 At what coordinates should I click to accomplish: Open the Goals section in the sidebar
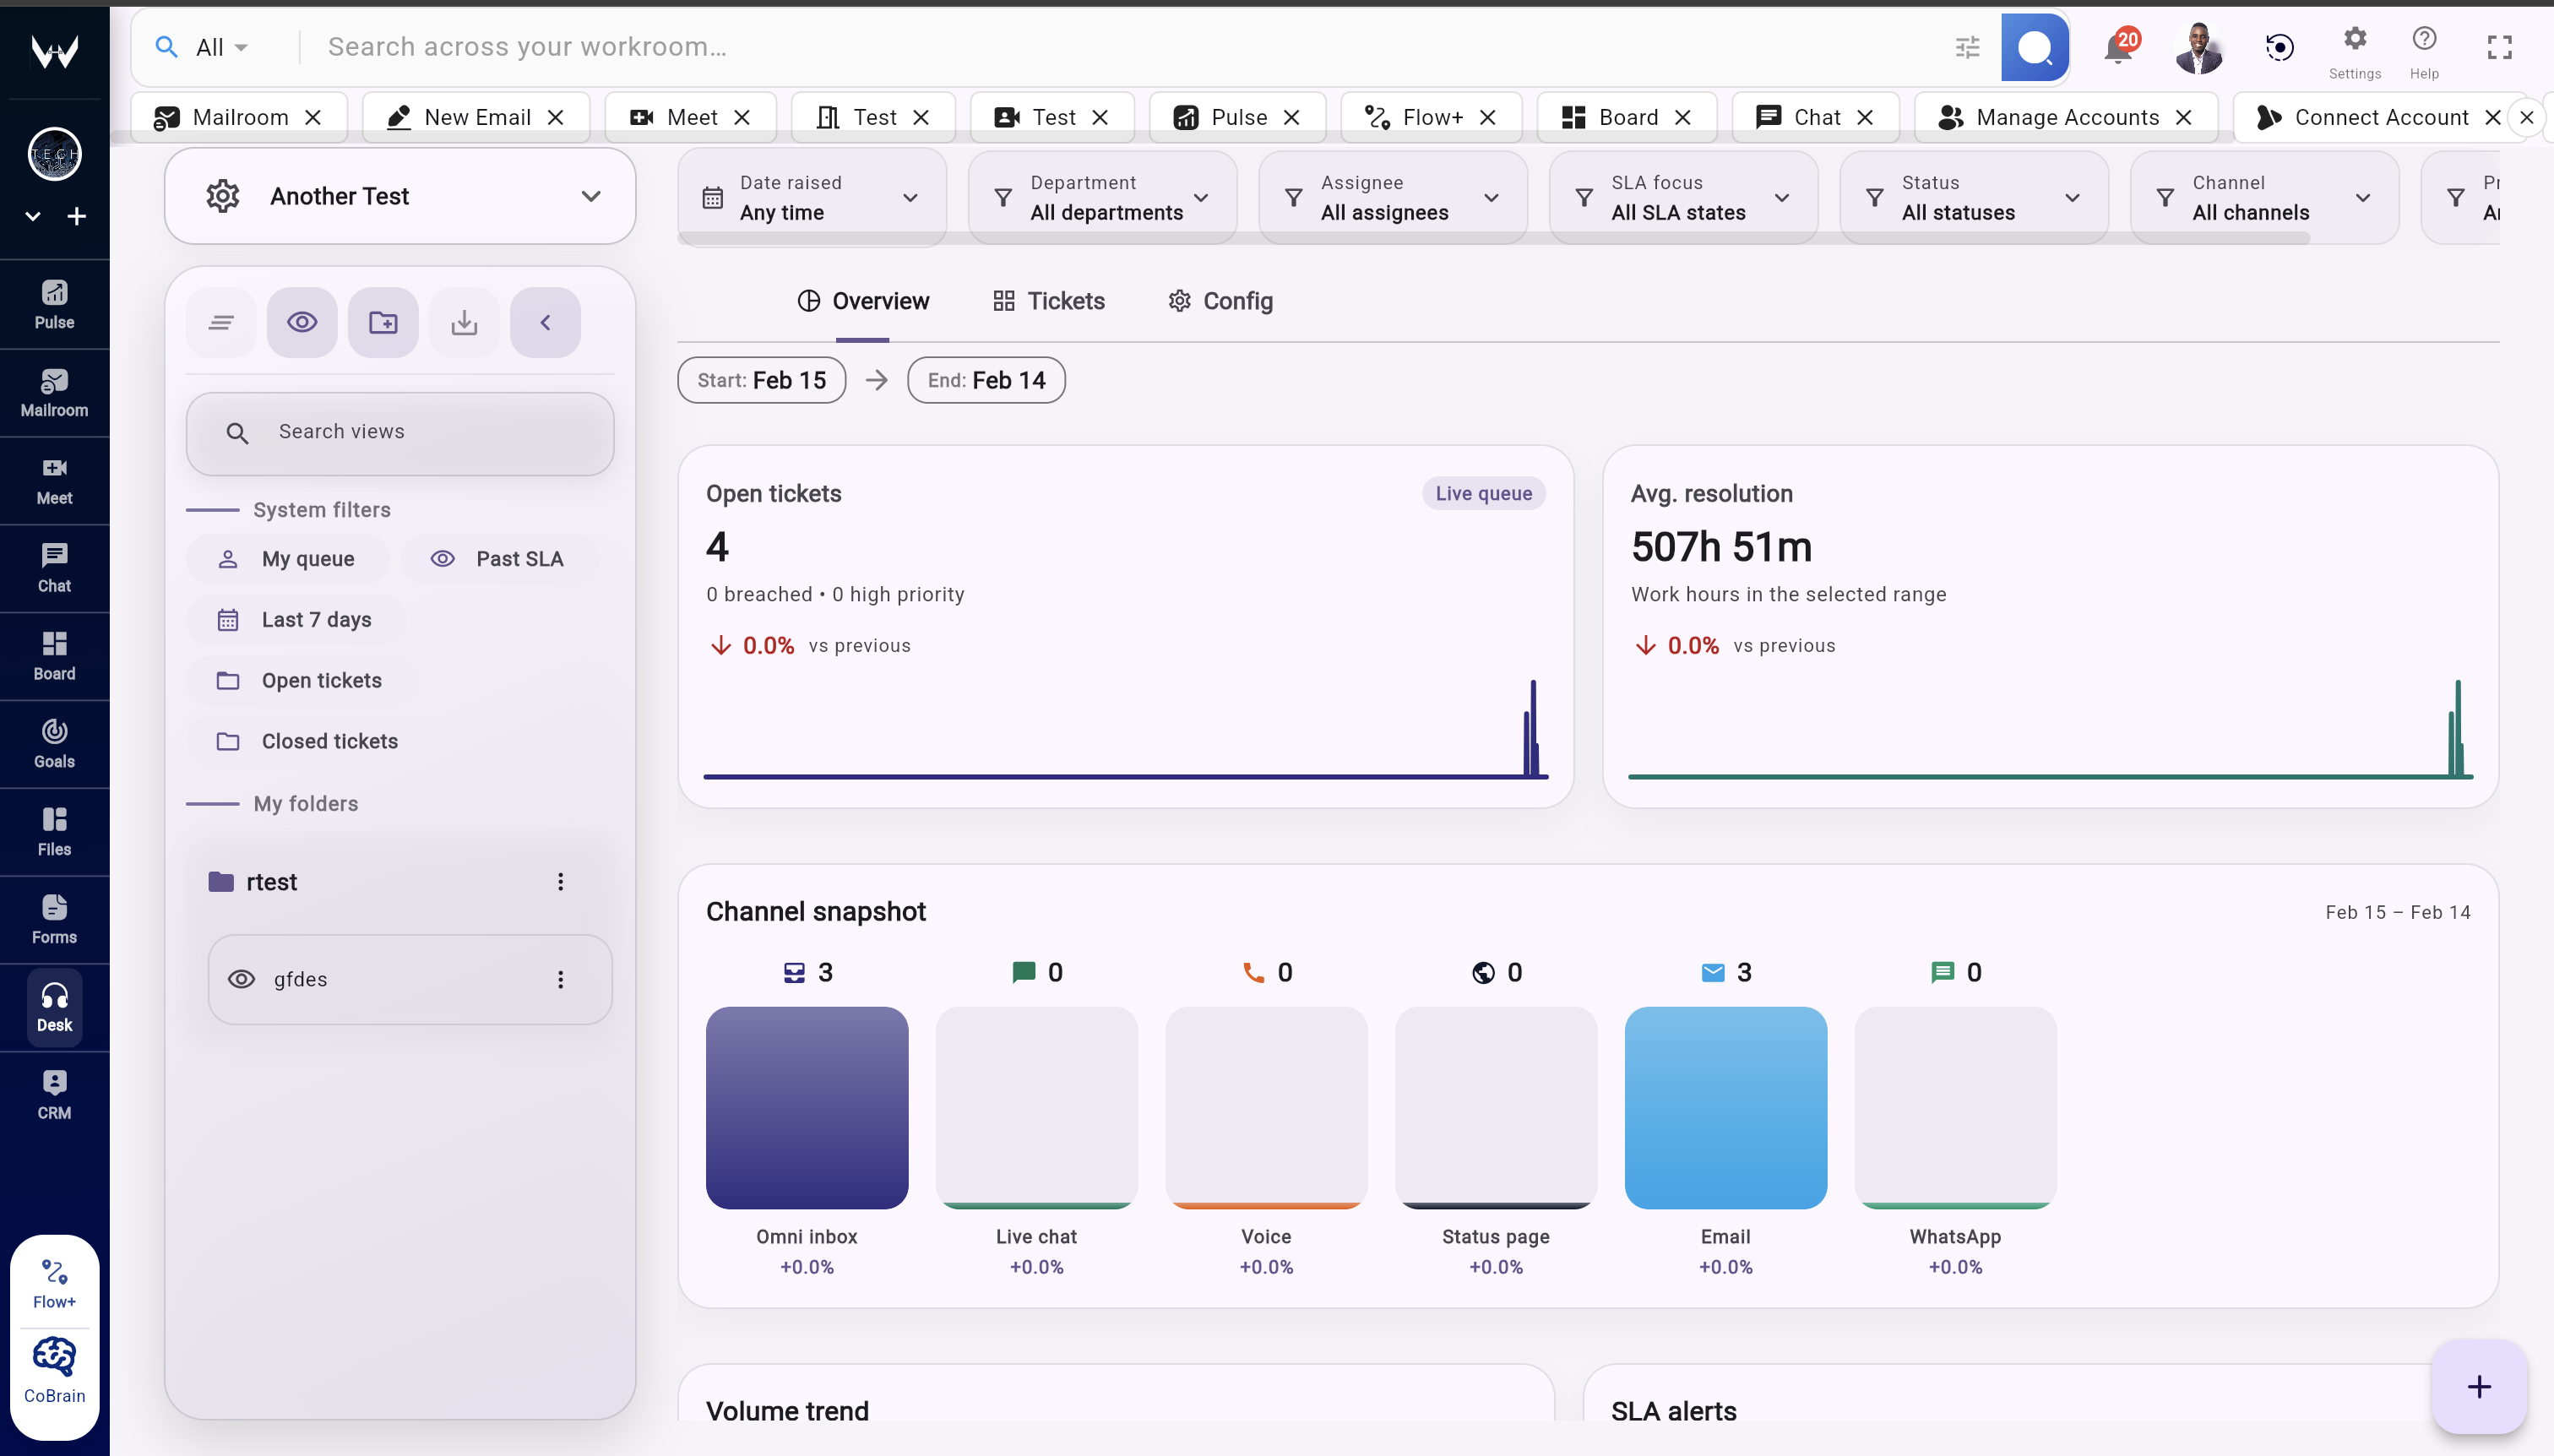55,742
